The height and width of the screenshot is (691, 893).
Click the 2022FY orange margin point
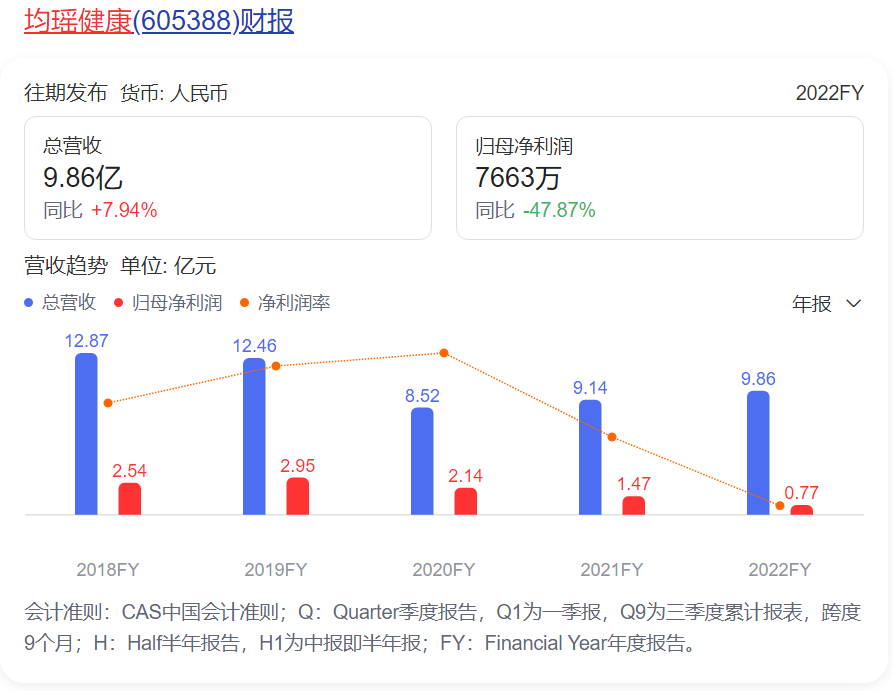click(780, 506)
